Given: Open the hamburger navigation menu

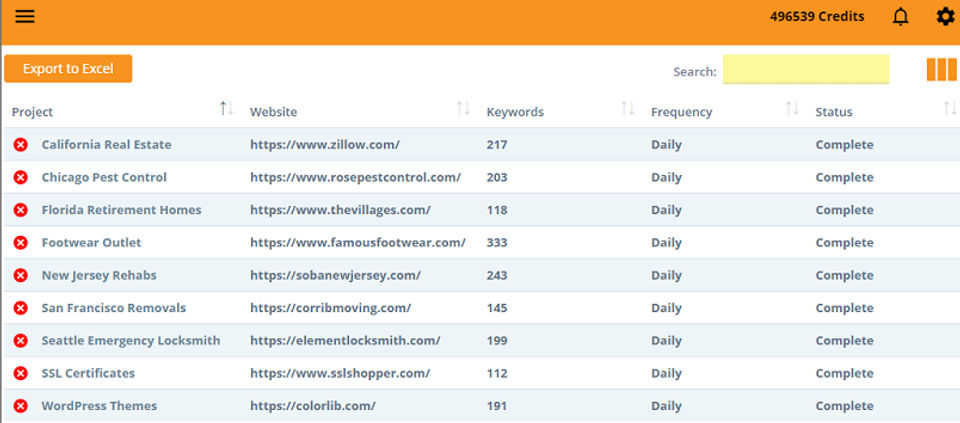Looking at the screenshot, I should pos(25,17).
